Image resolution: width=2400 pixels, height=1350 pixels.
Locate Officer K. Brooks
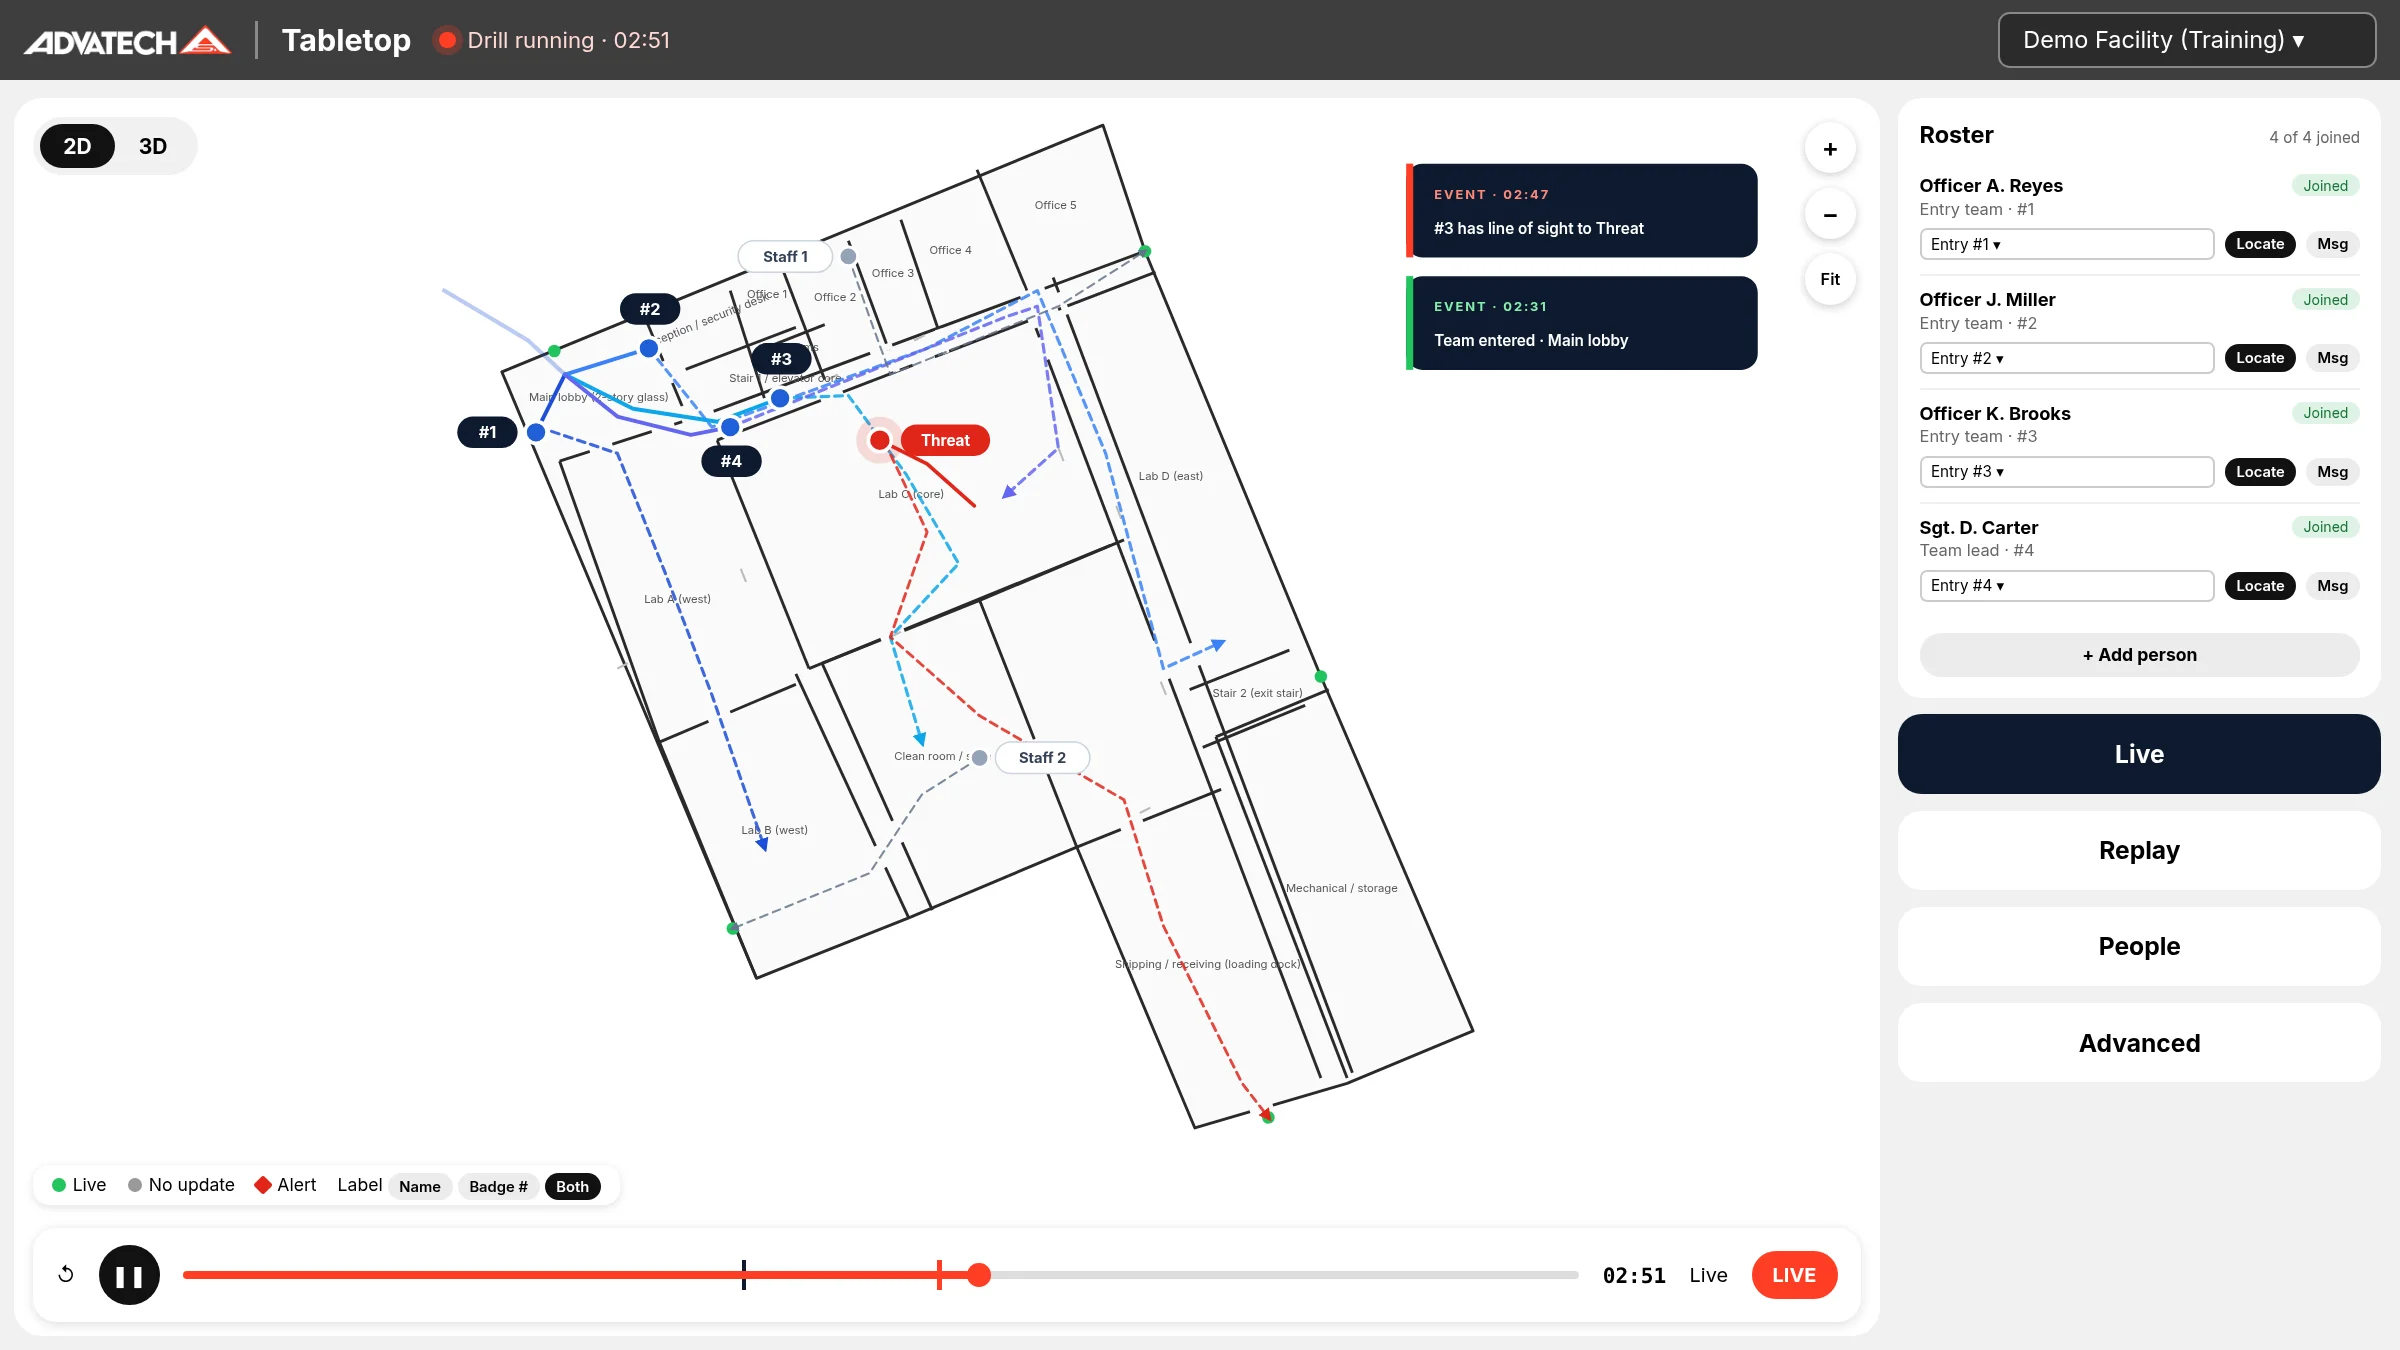click(x=2260, y=472)
